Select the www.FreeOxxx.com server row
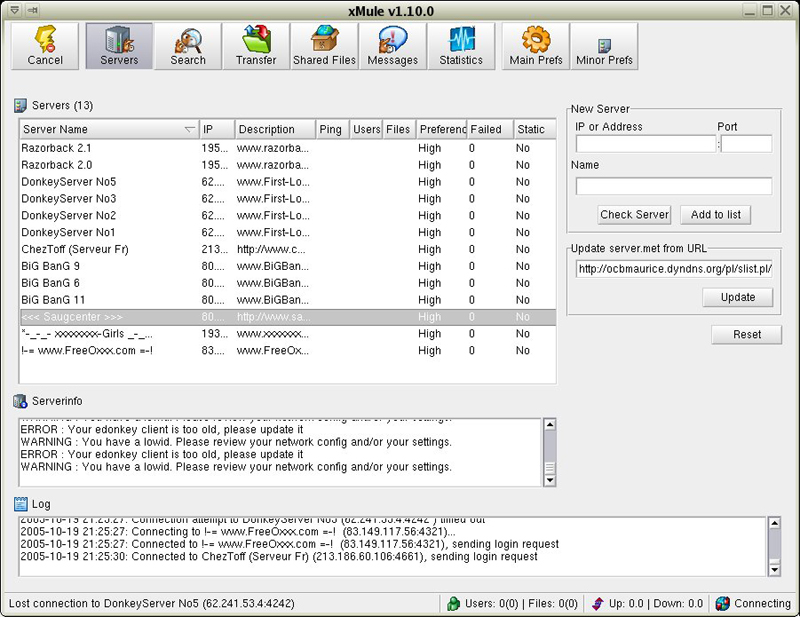The image size is (800, 617). coord(288,351)
